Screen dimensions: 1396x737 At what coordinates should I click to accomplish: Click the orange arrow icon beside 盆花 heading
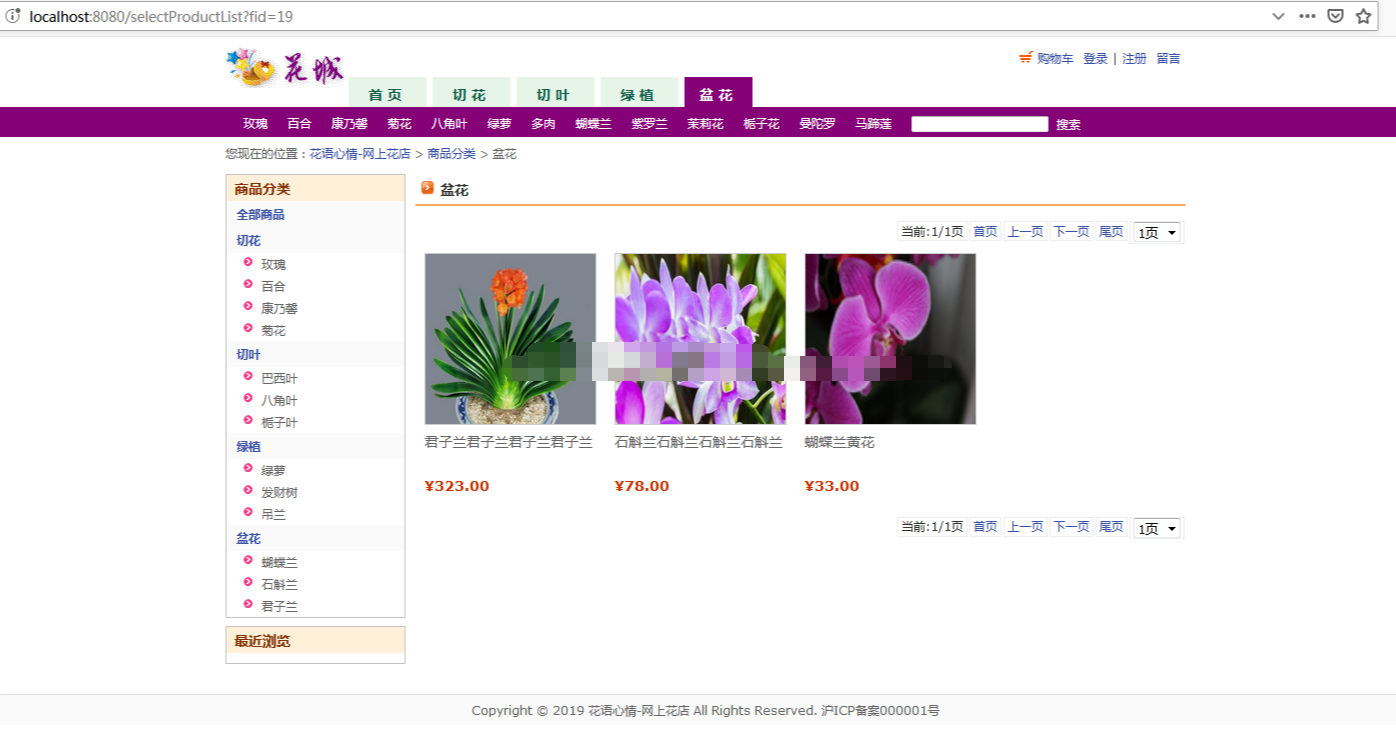coord(428,188)
